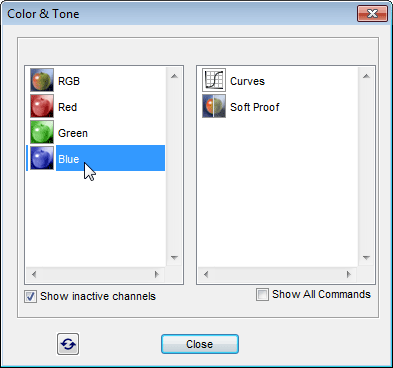The image size is (393, 368).
Task: Choose the Green channel apple icon
Action: (x=42, y=132)
